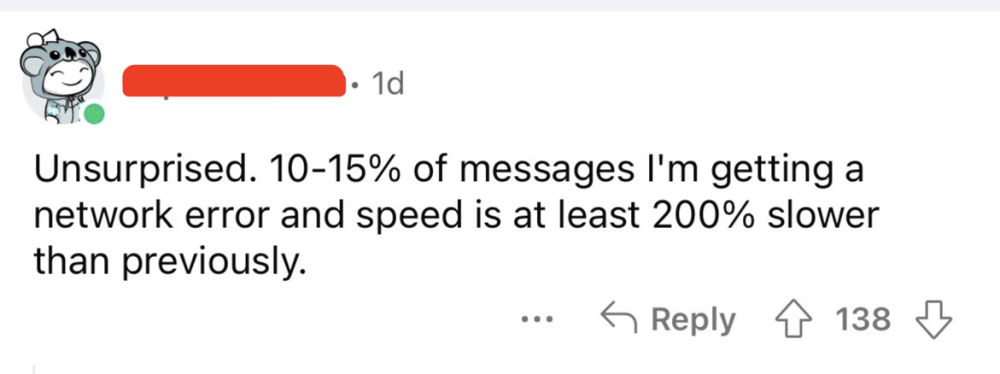Click the Reply button
This screenshot has width=1000, height=374.
point(668,320)
